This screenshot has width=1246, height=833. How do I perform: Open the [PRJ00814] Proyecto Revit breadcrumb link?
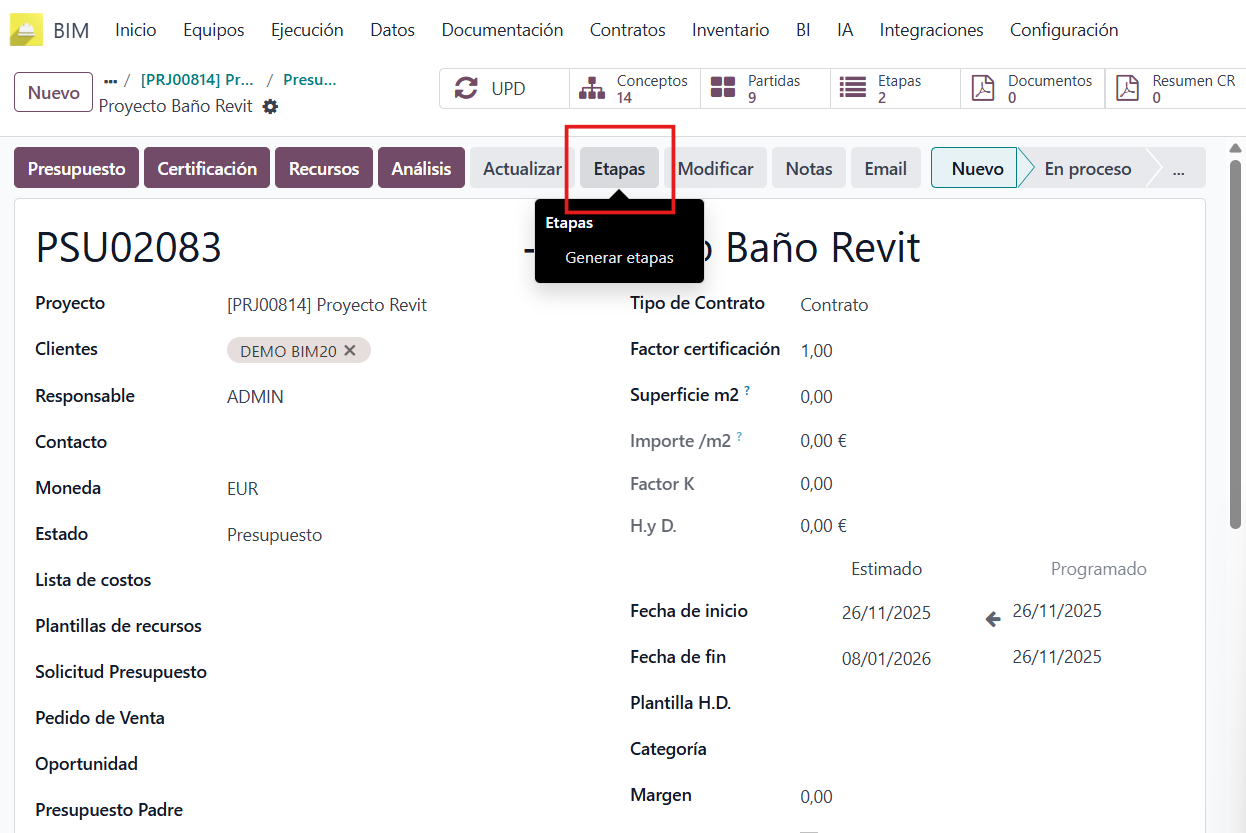[194, 79]
